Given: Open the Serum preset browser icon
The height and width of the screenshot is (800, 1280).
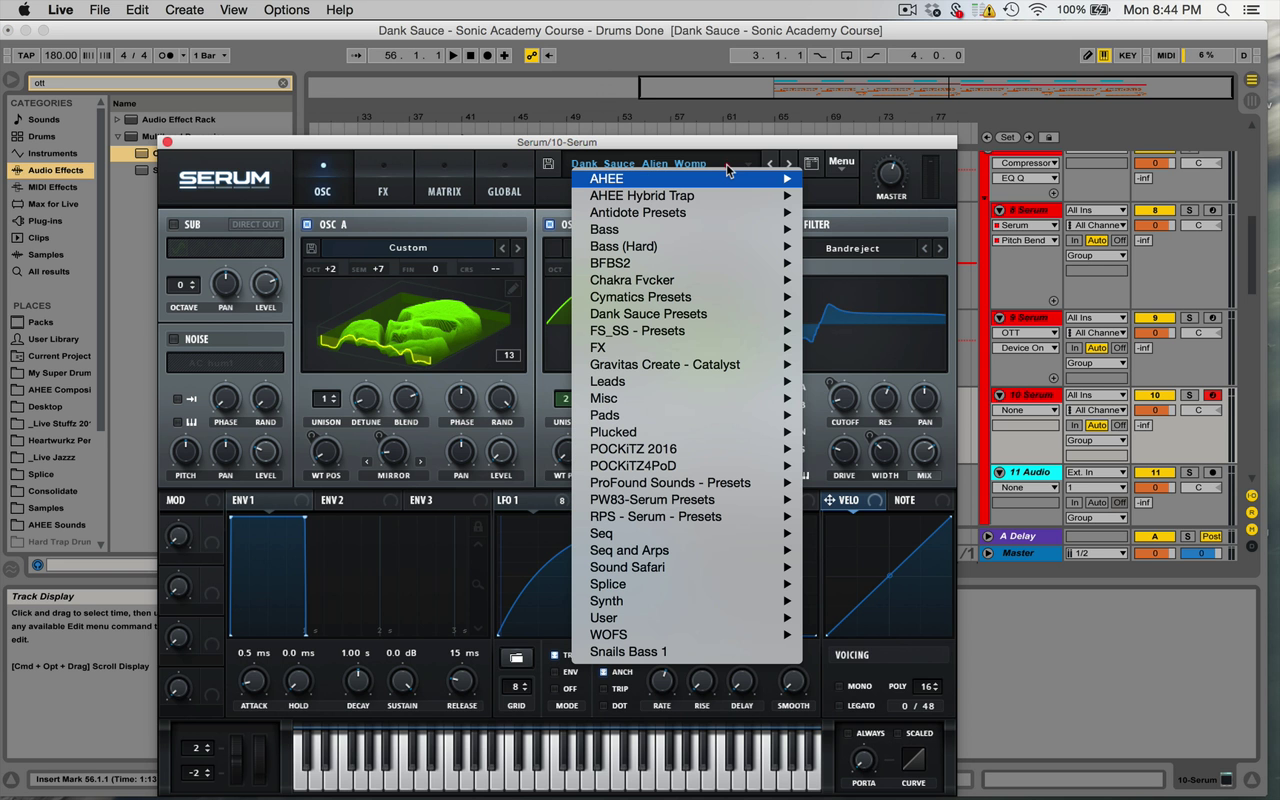Looking at the screenshot, I should 811,163.
